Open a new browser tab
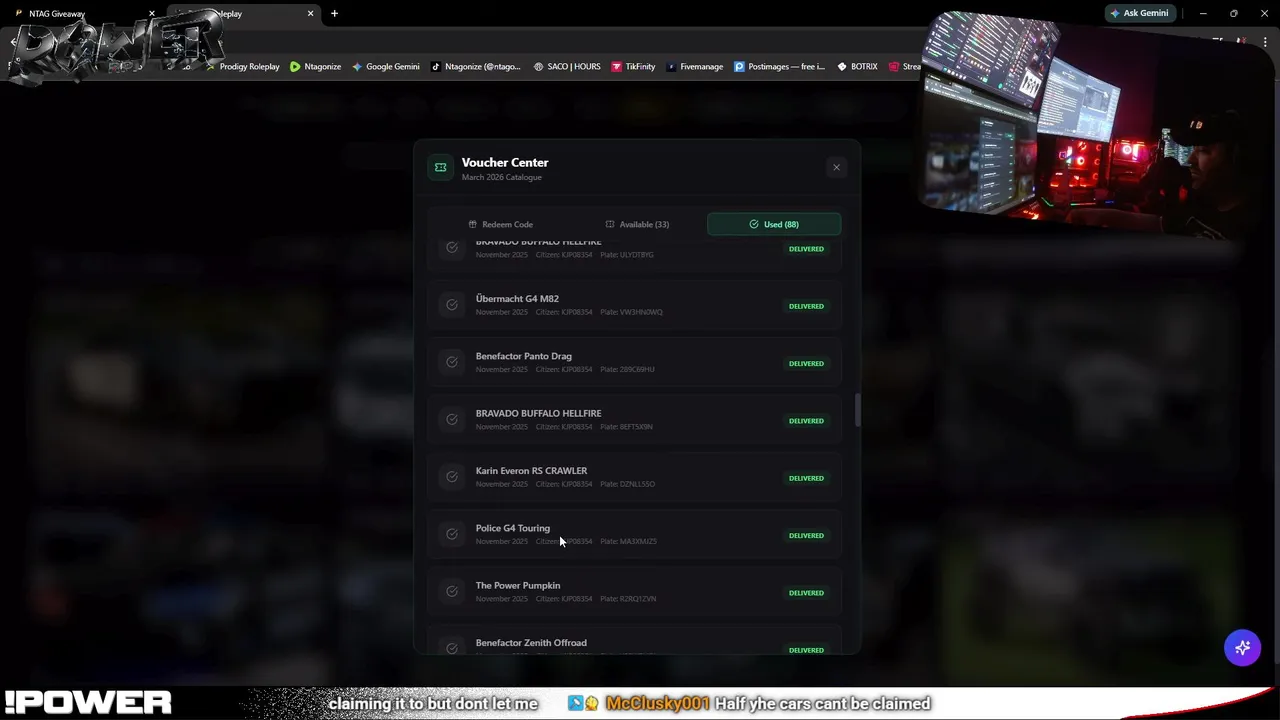Image resolution: width=1280 pixels, height=720 pixels. [334, 13]
